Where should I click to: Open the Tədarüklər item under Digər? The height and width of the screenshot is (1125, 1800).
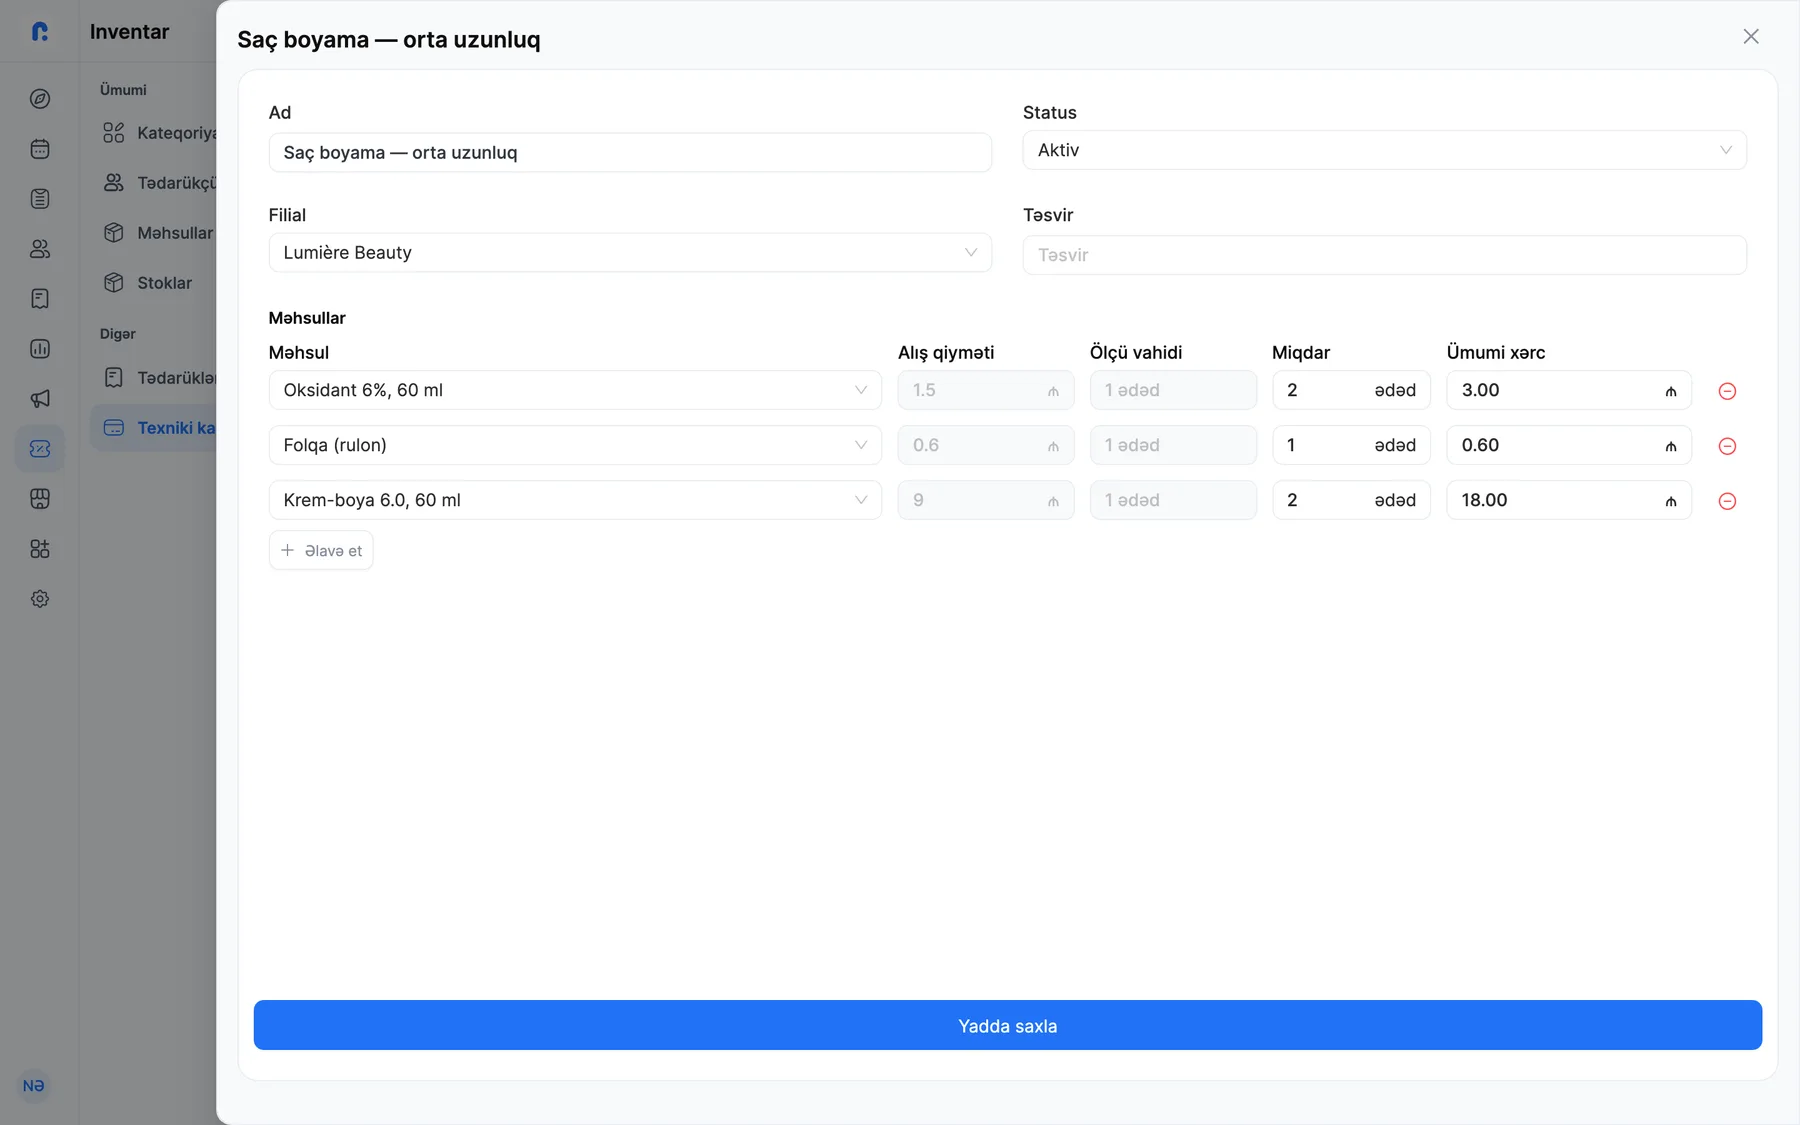[x=158, y=378]
